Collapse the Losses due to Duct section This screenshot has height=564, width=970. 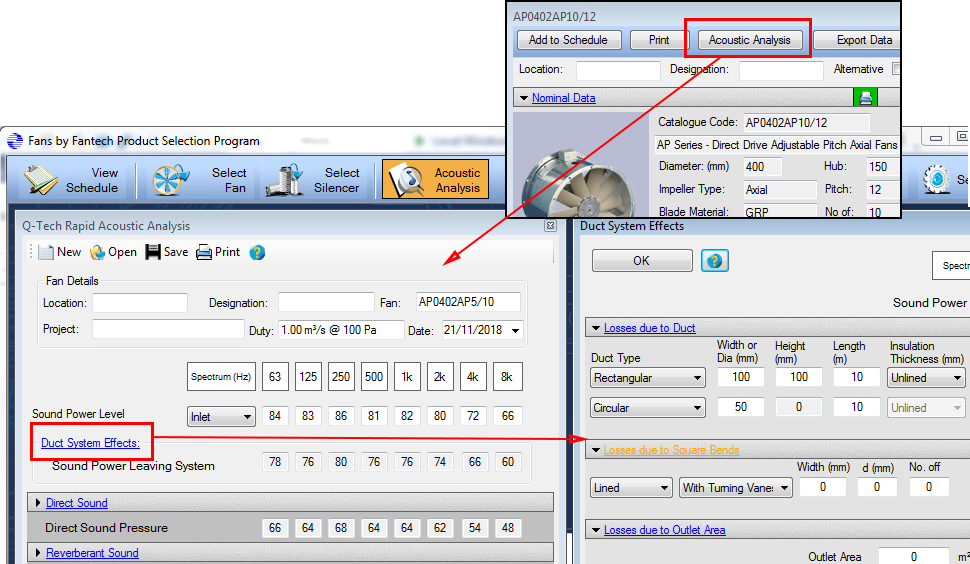click(x=596, y=328)
